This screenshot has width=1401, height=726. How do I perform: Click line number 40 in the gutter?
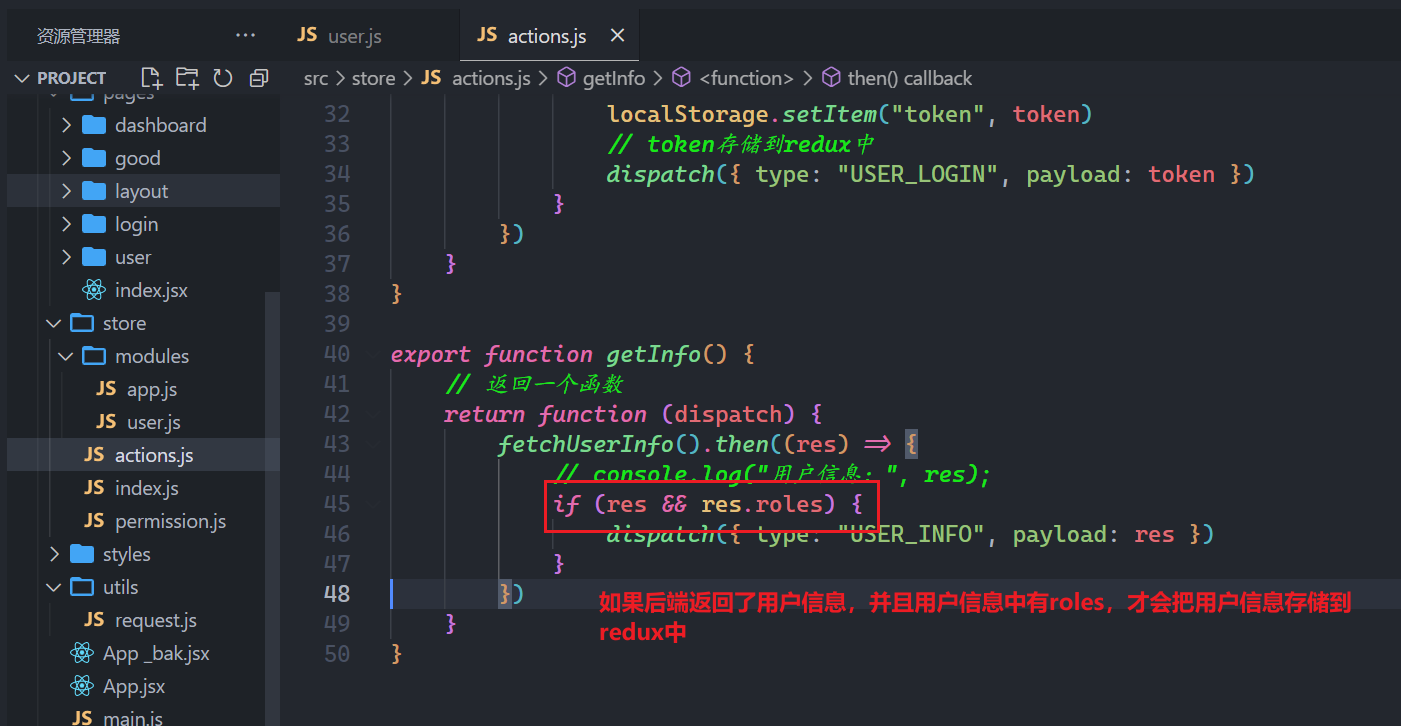[337, 354]
